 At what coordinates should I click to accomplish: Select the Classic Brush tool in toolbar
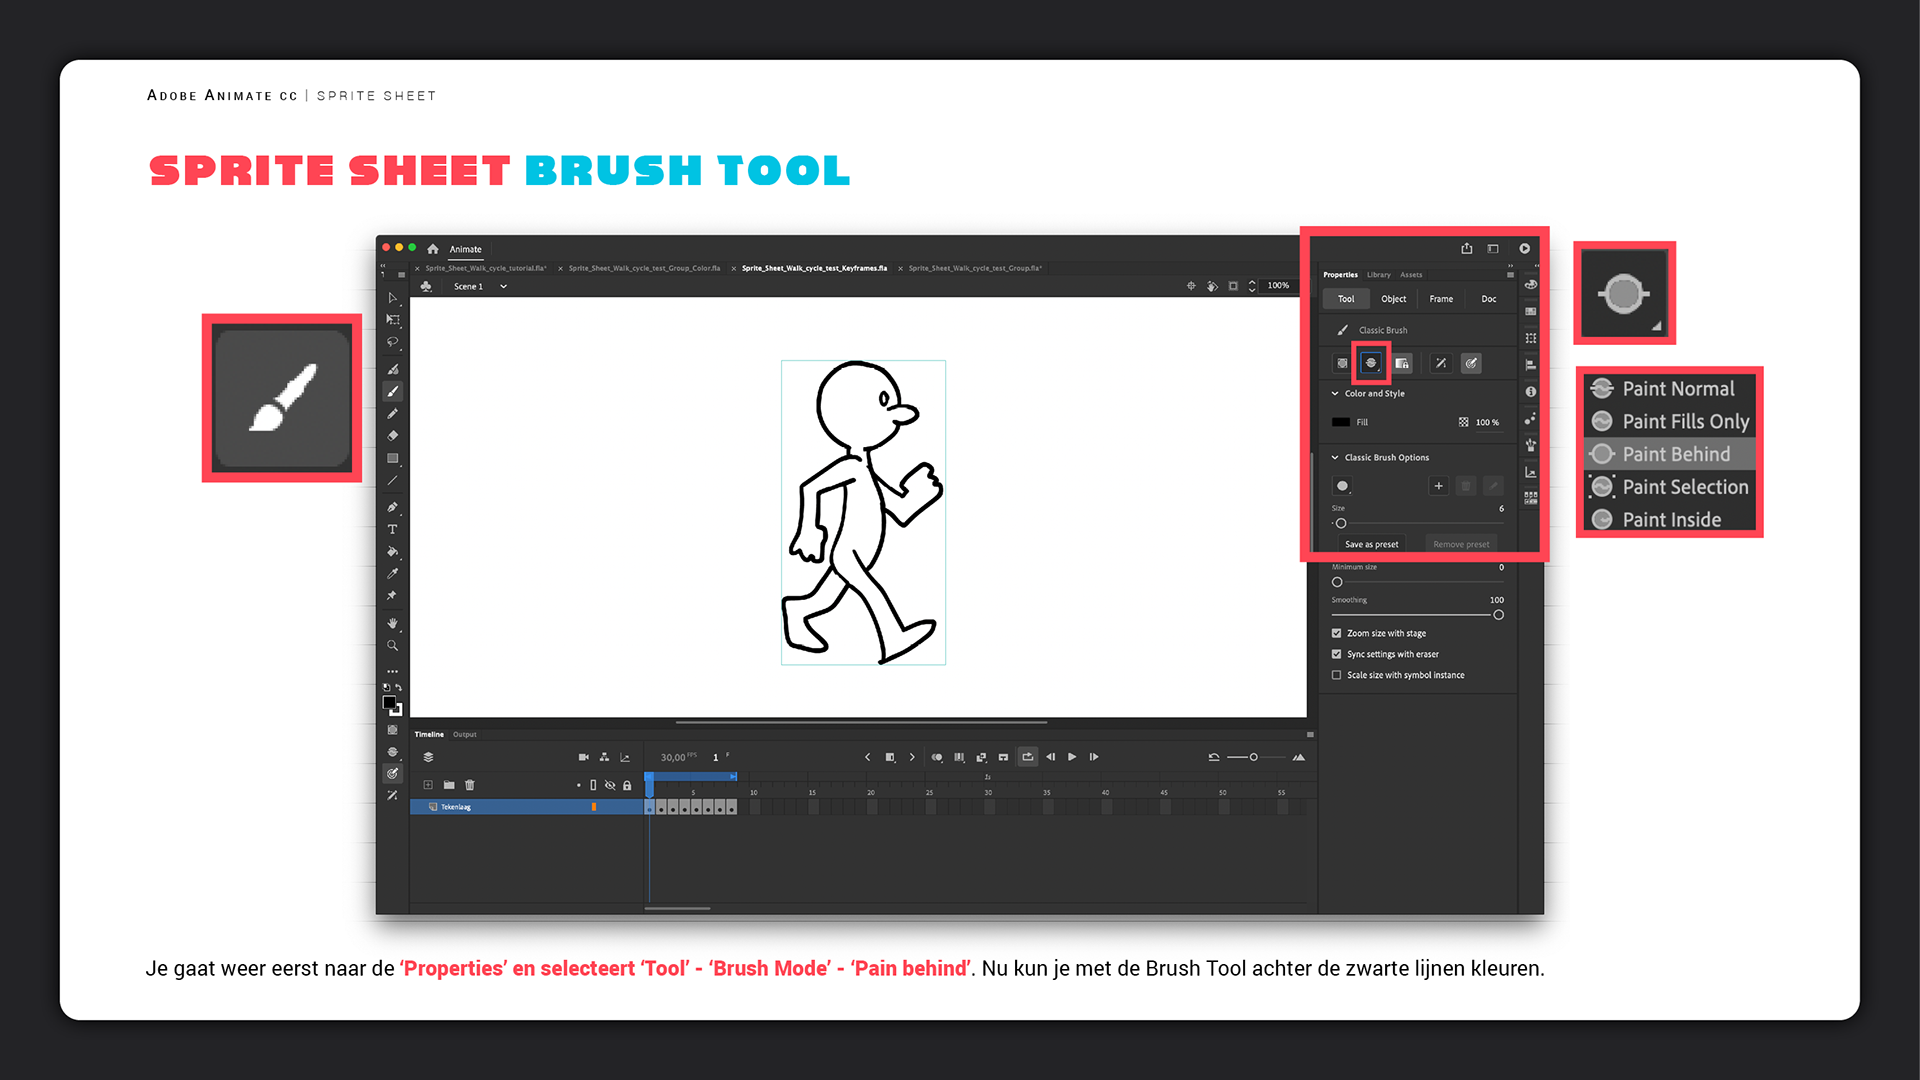coord(393,392)
